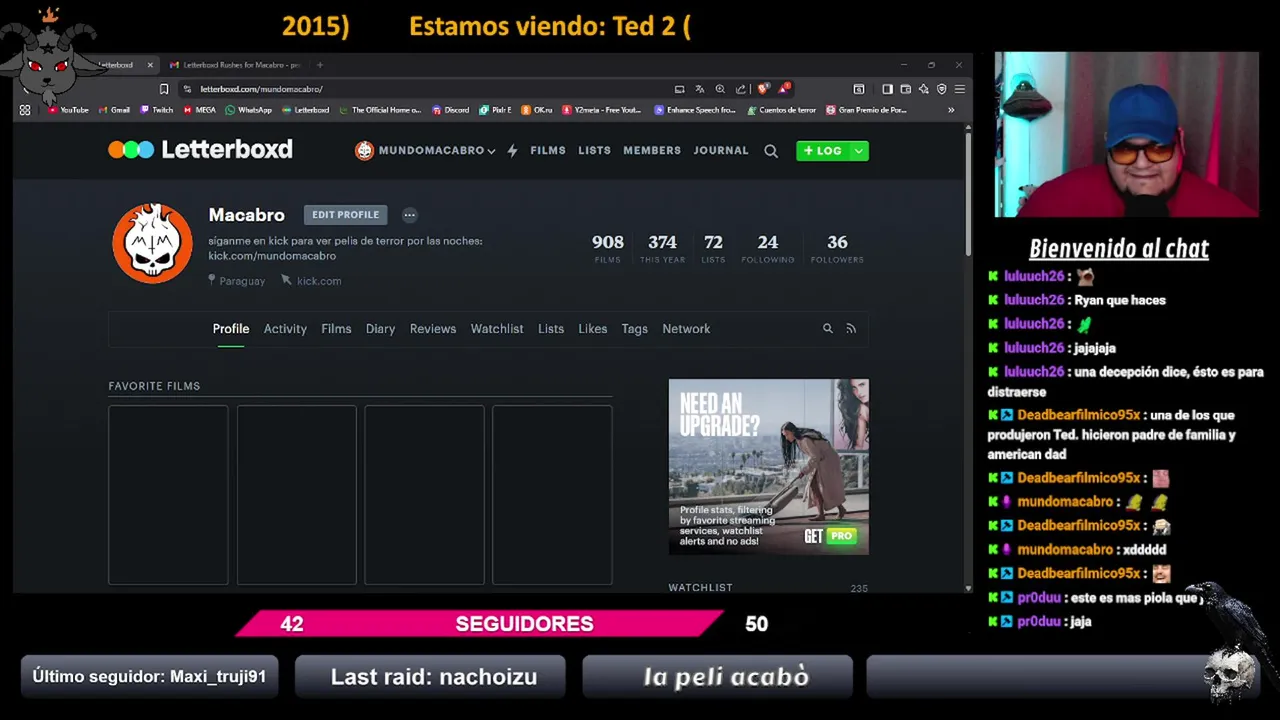
Task: Open LISTS in the top navigation
Action: pos(594,151)
